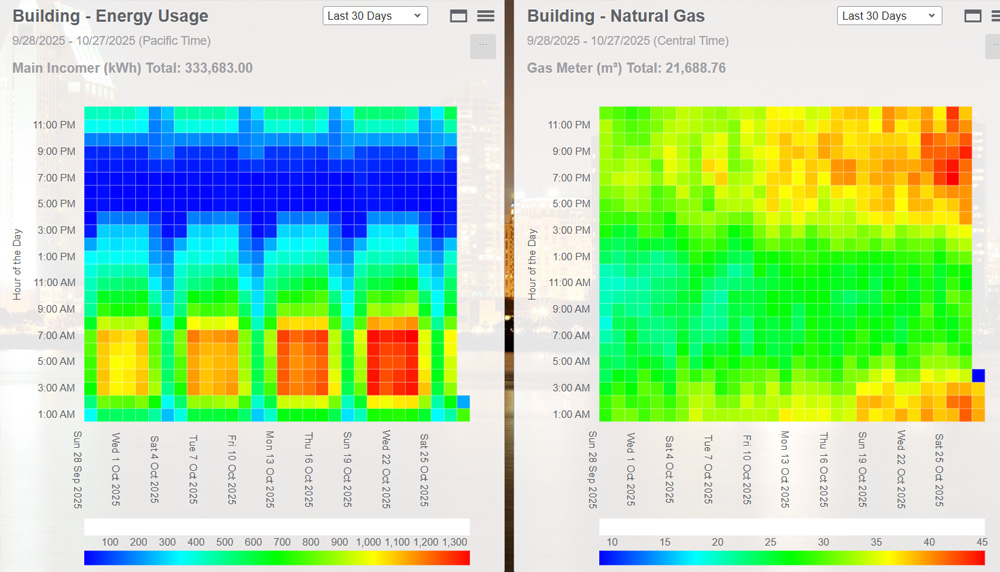Click the Wed 22 Oct 2025 energy axis label
This screenshot has width=1000, height=572.
point(386,469)
